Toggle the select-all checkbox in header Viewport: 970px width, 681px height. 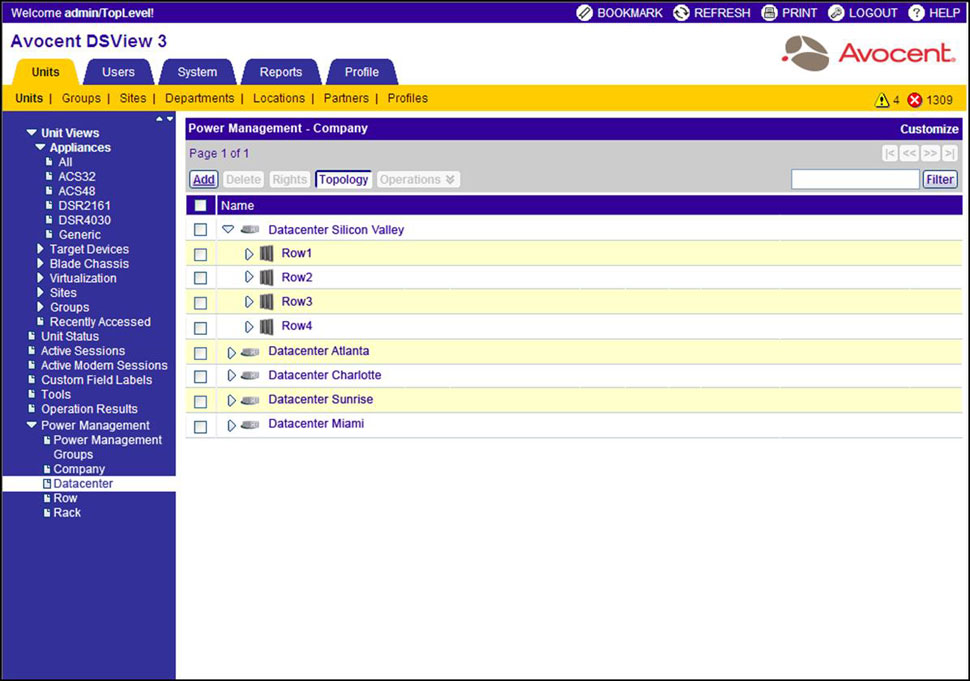(201, 205)
